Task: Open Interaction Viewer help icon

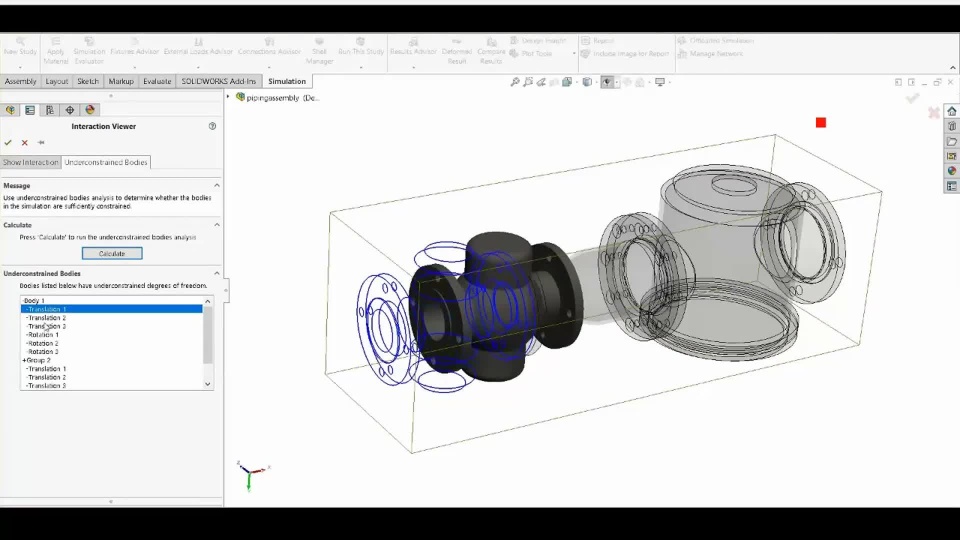Action: pyautogui.click(x=212, y=126)
